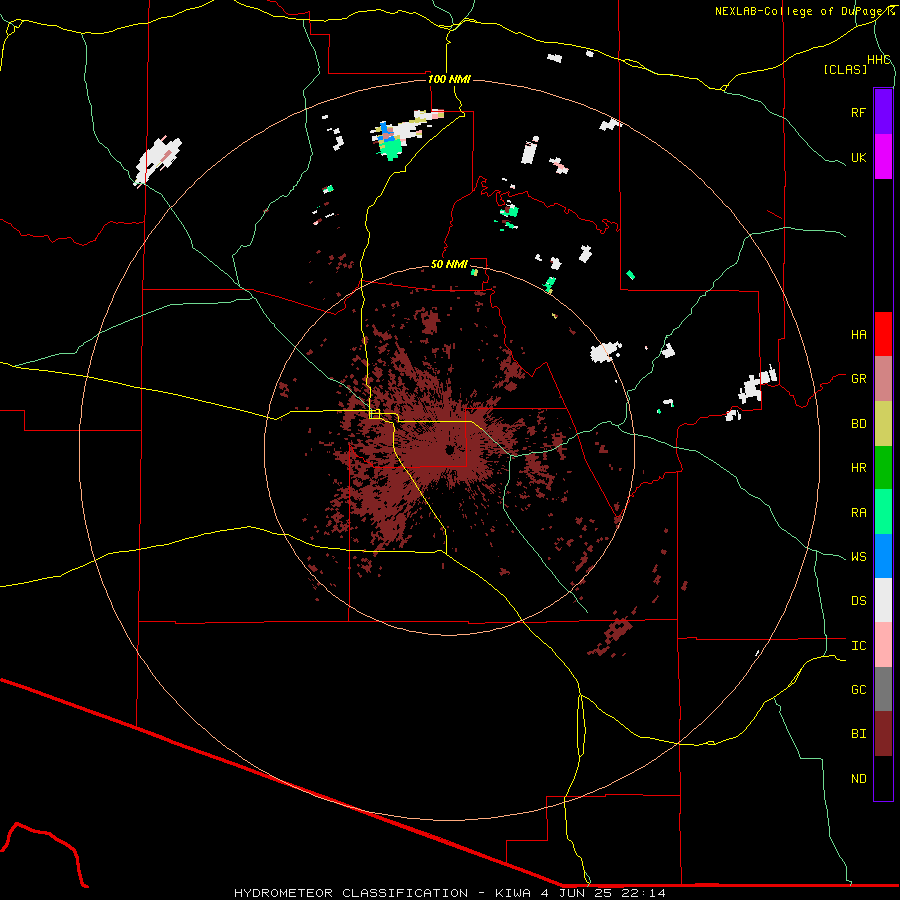Click the BD big drops swatch
The width and height of the screenshot is (900, 900).
coord(883,424)
